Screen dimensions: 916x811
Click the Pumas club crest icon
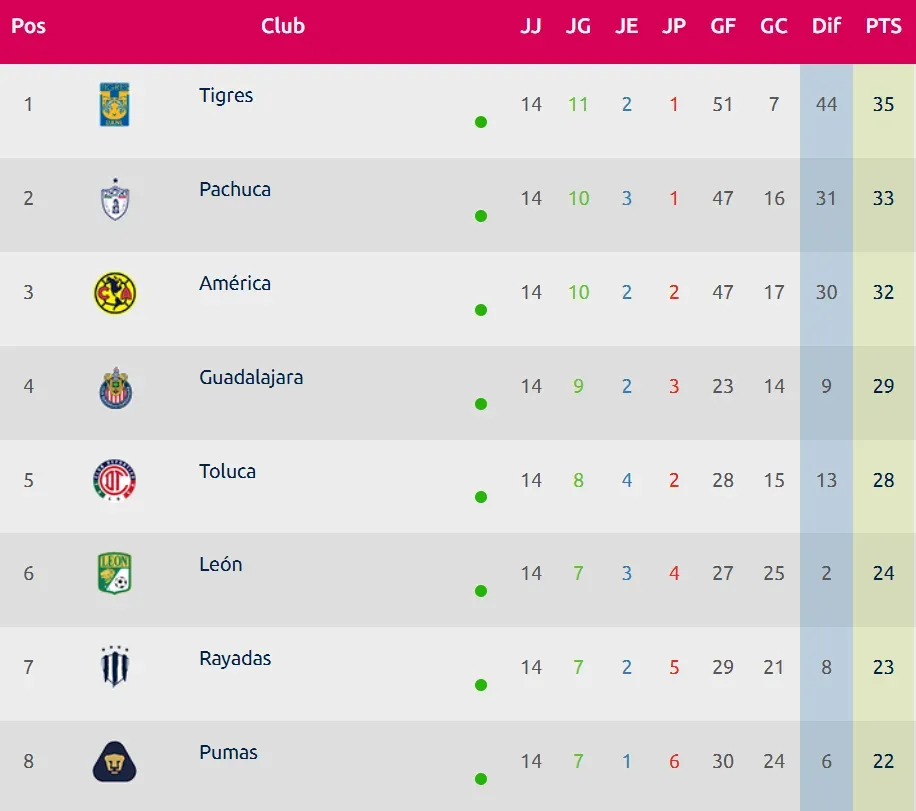115,761
